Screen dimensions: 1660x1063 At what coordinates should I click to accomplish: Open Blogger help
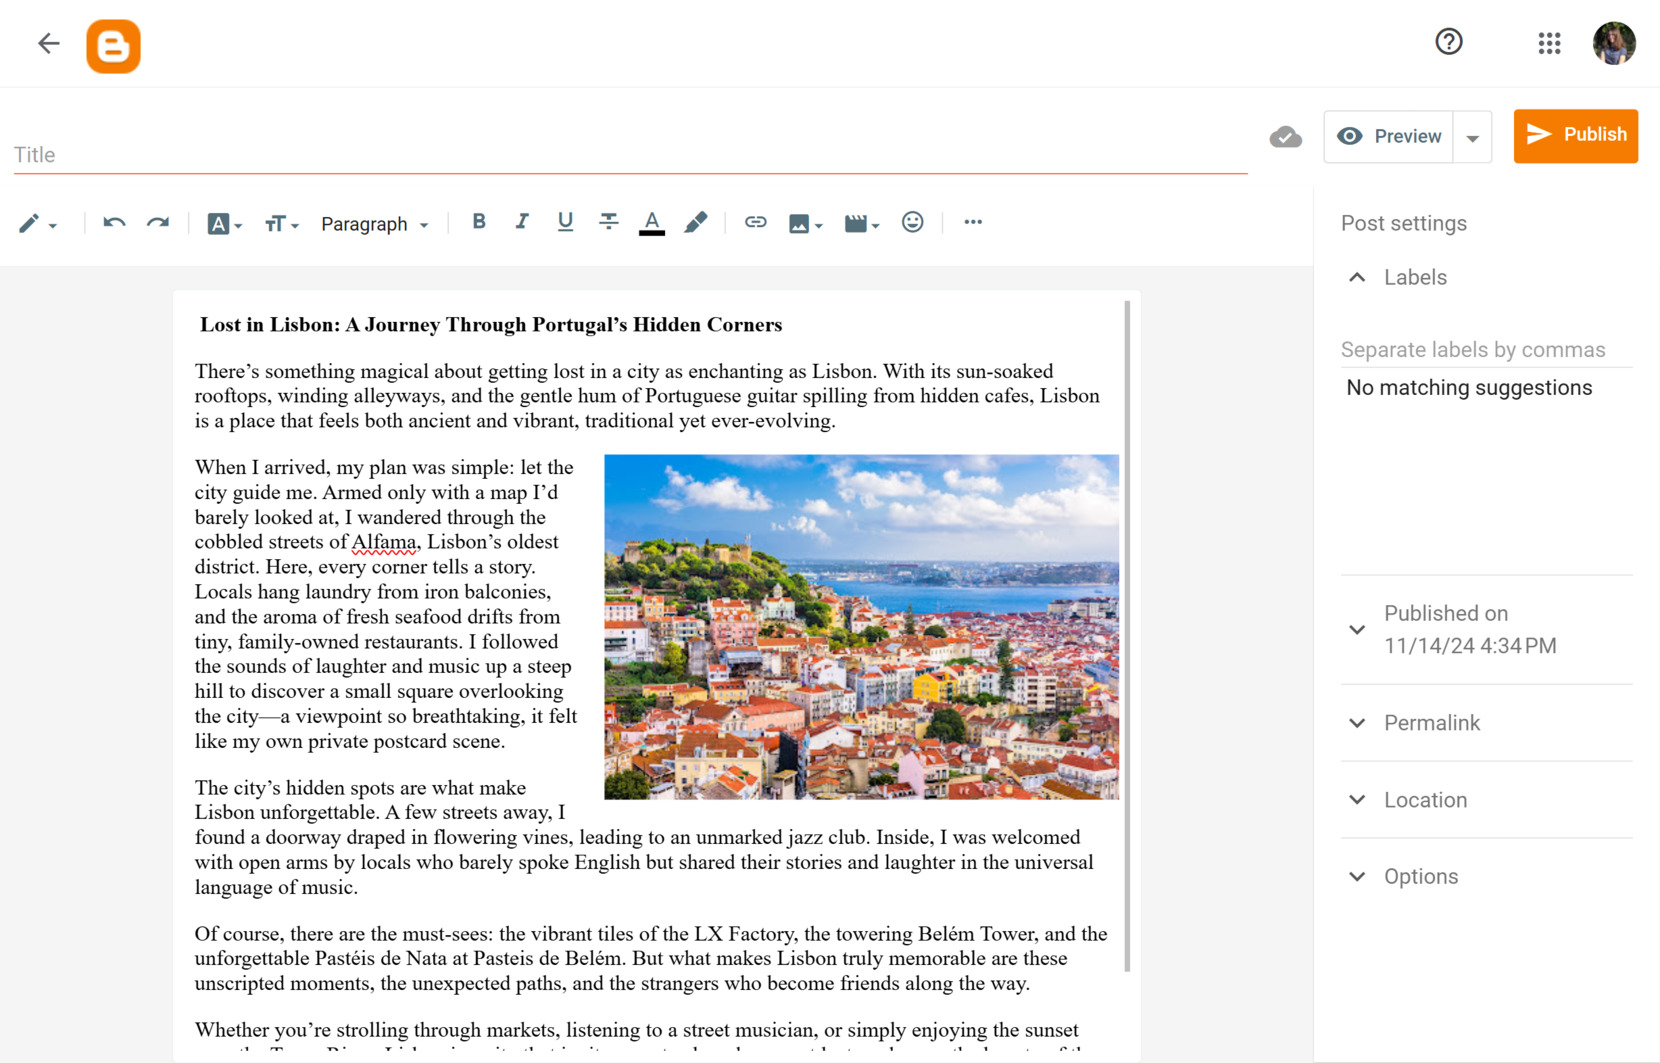(1448, 43)
